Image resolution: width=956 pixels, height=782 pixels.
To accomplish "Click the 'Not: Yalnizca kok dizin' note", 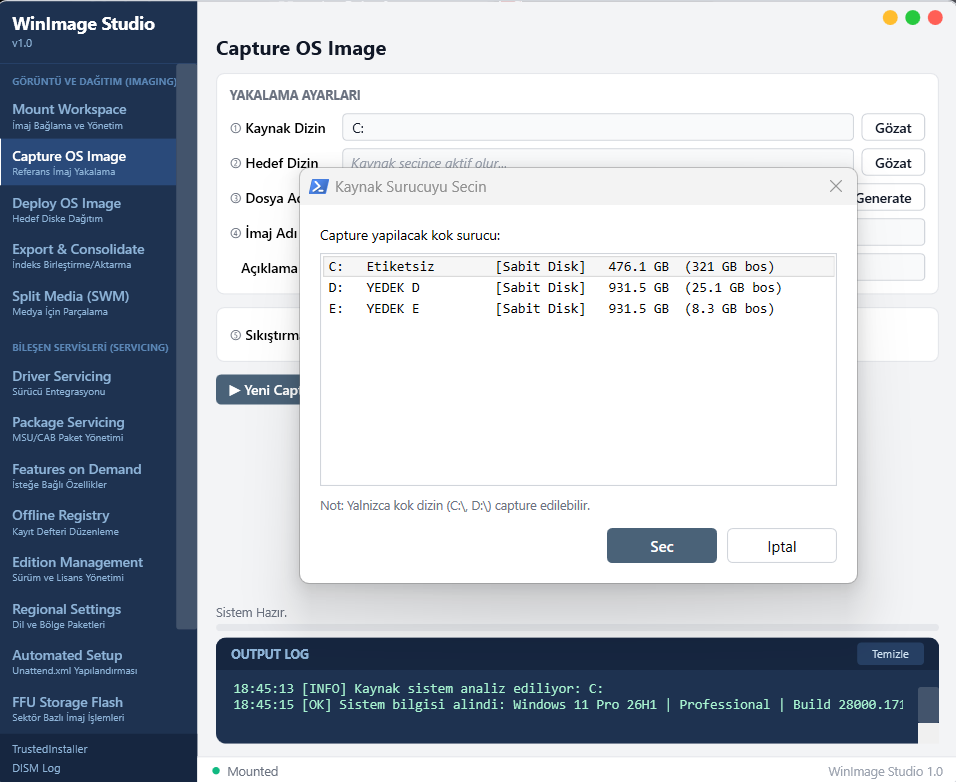I will [455, 505].
